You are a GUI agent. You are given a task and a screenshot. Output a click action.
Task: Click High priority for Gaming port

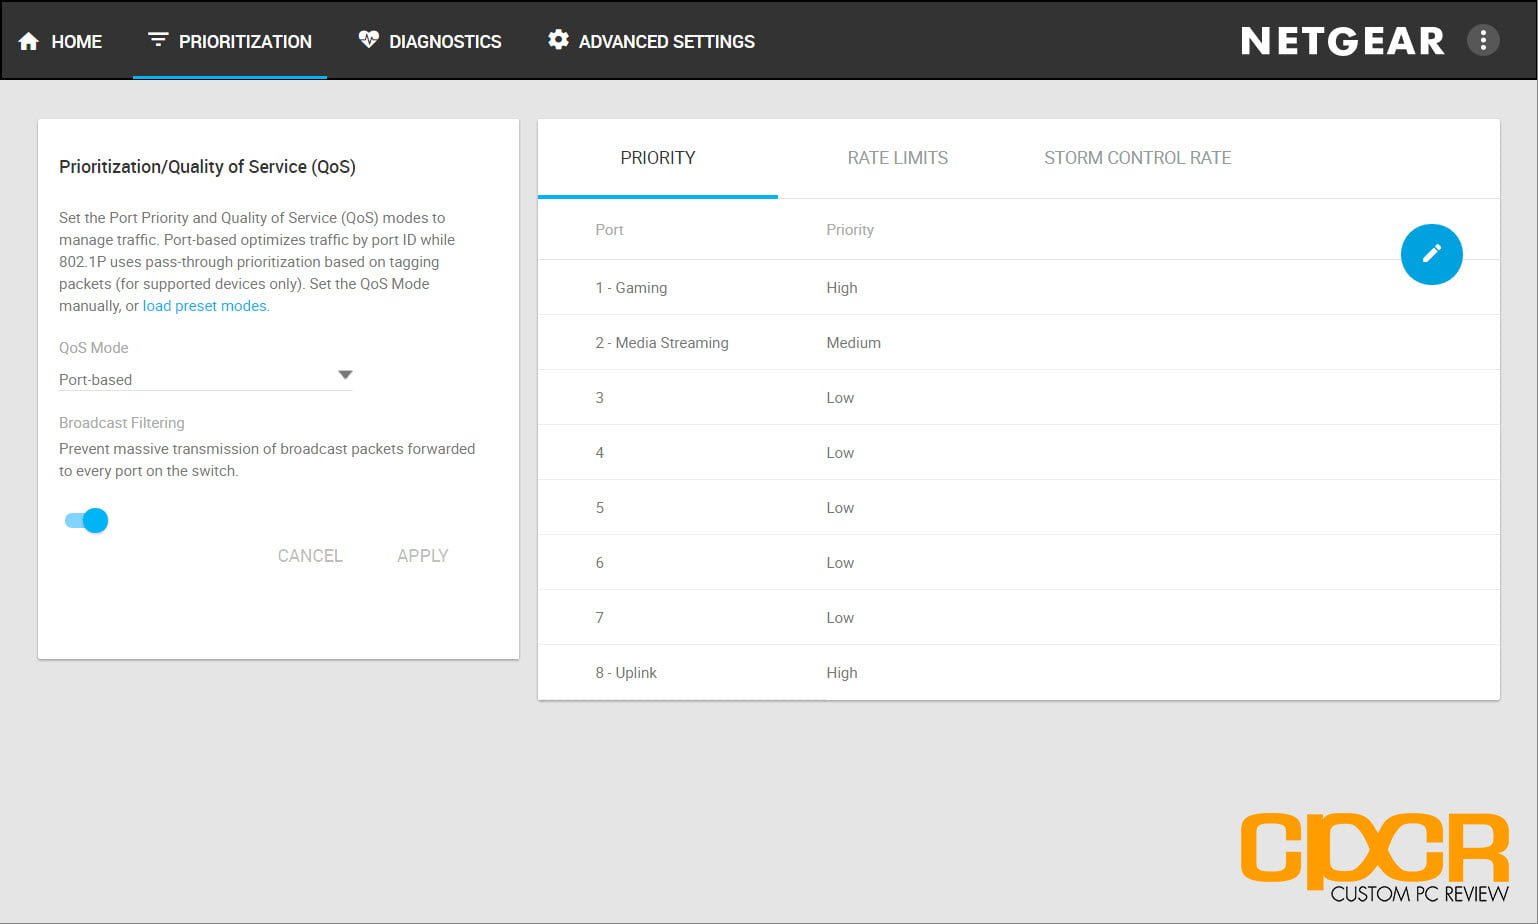[x=842, y=288]
